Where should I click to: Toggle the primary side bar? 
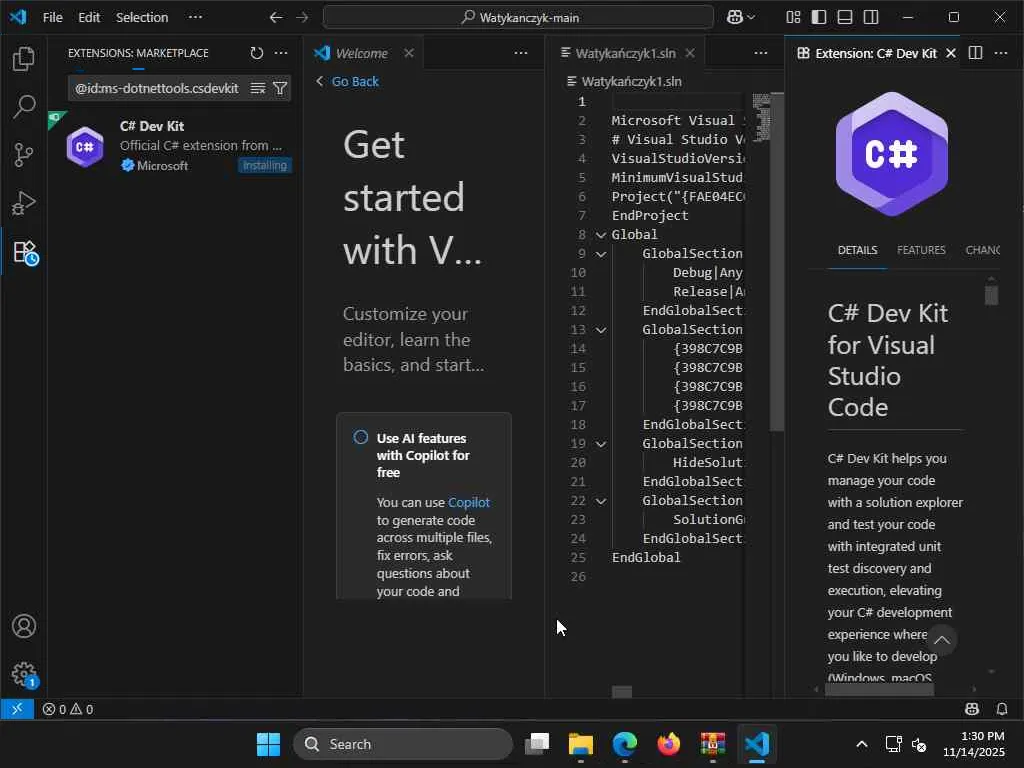[x=819, y=18]
